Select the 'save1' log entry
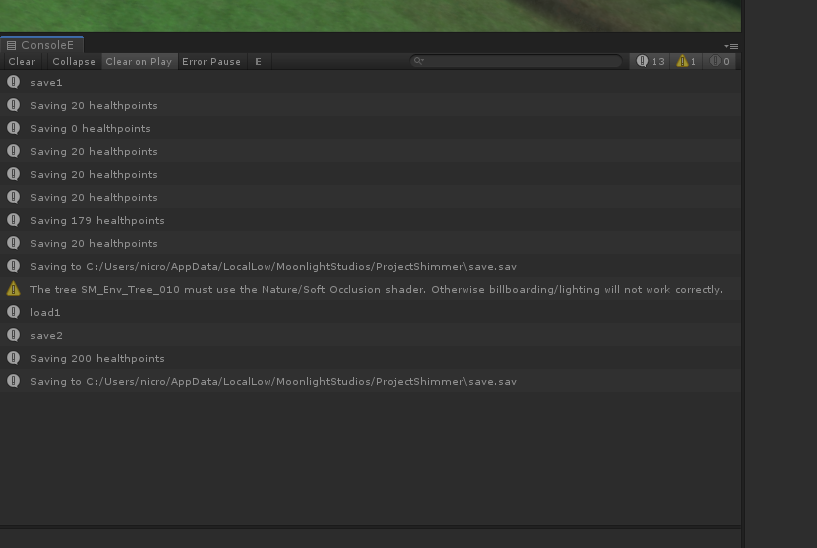 click(370, 82)
